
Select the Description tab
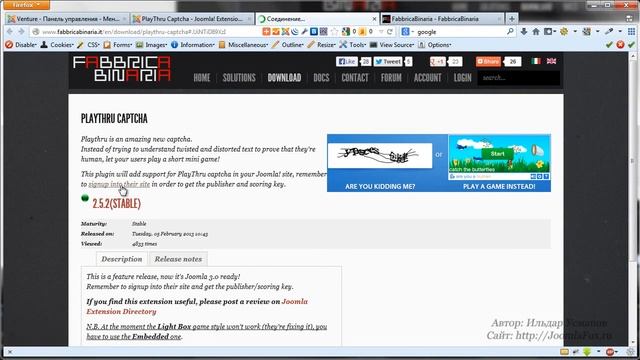122,259
